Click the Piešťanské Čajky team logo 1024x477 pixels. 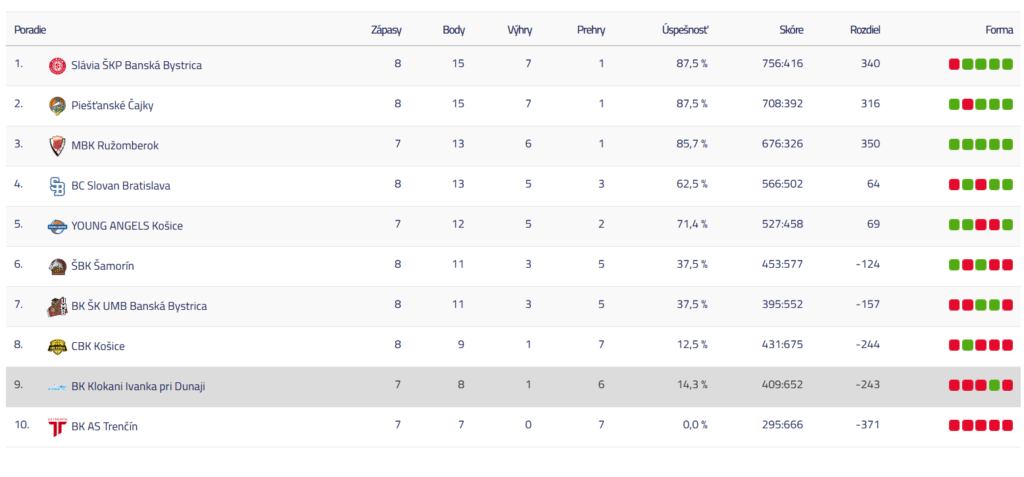point(57,106)
